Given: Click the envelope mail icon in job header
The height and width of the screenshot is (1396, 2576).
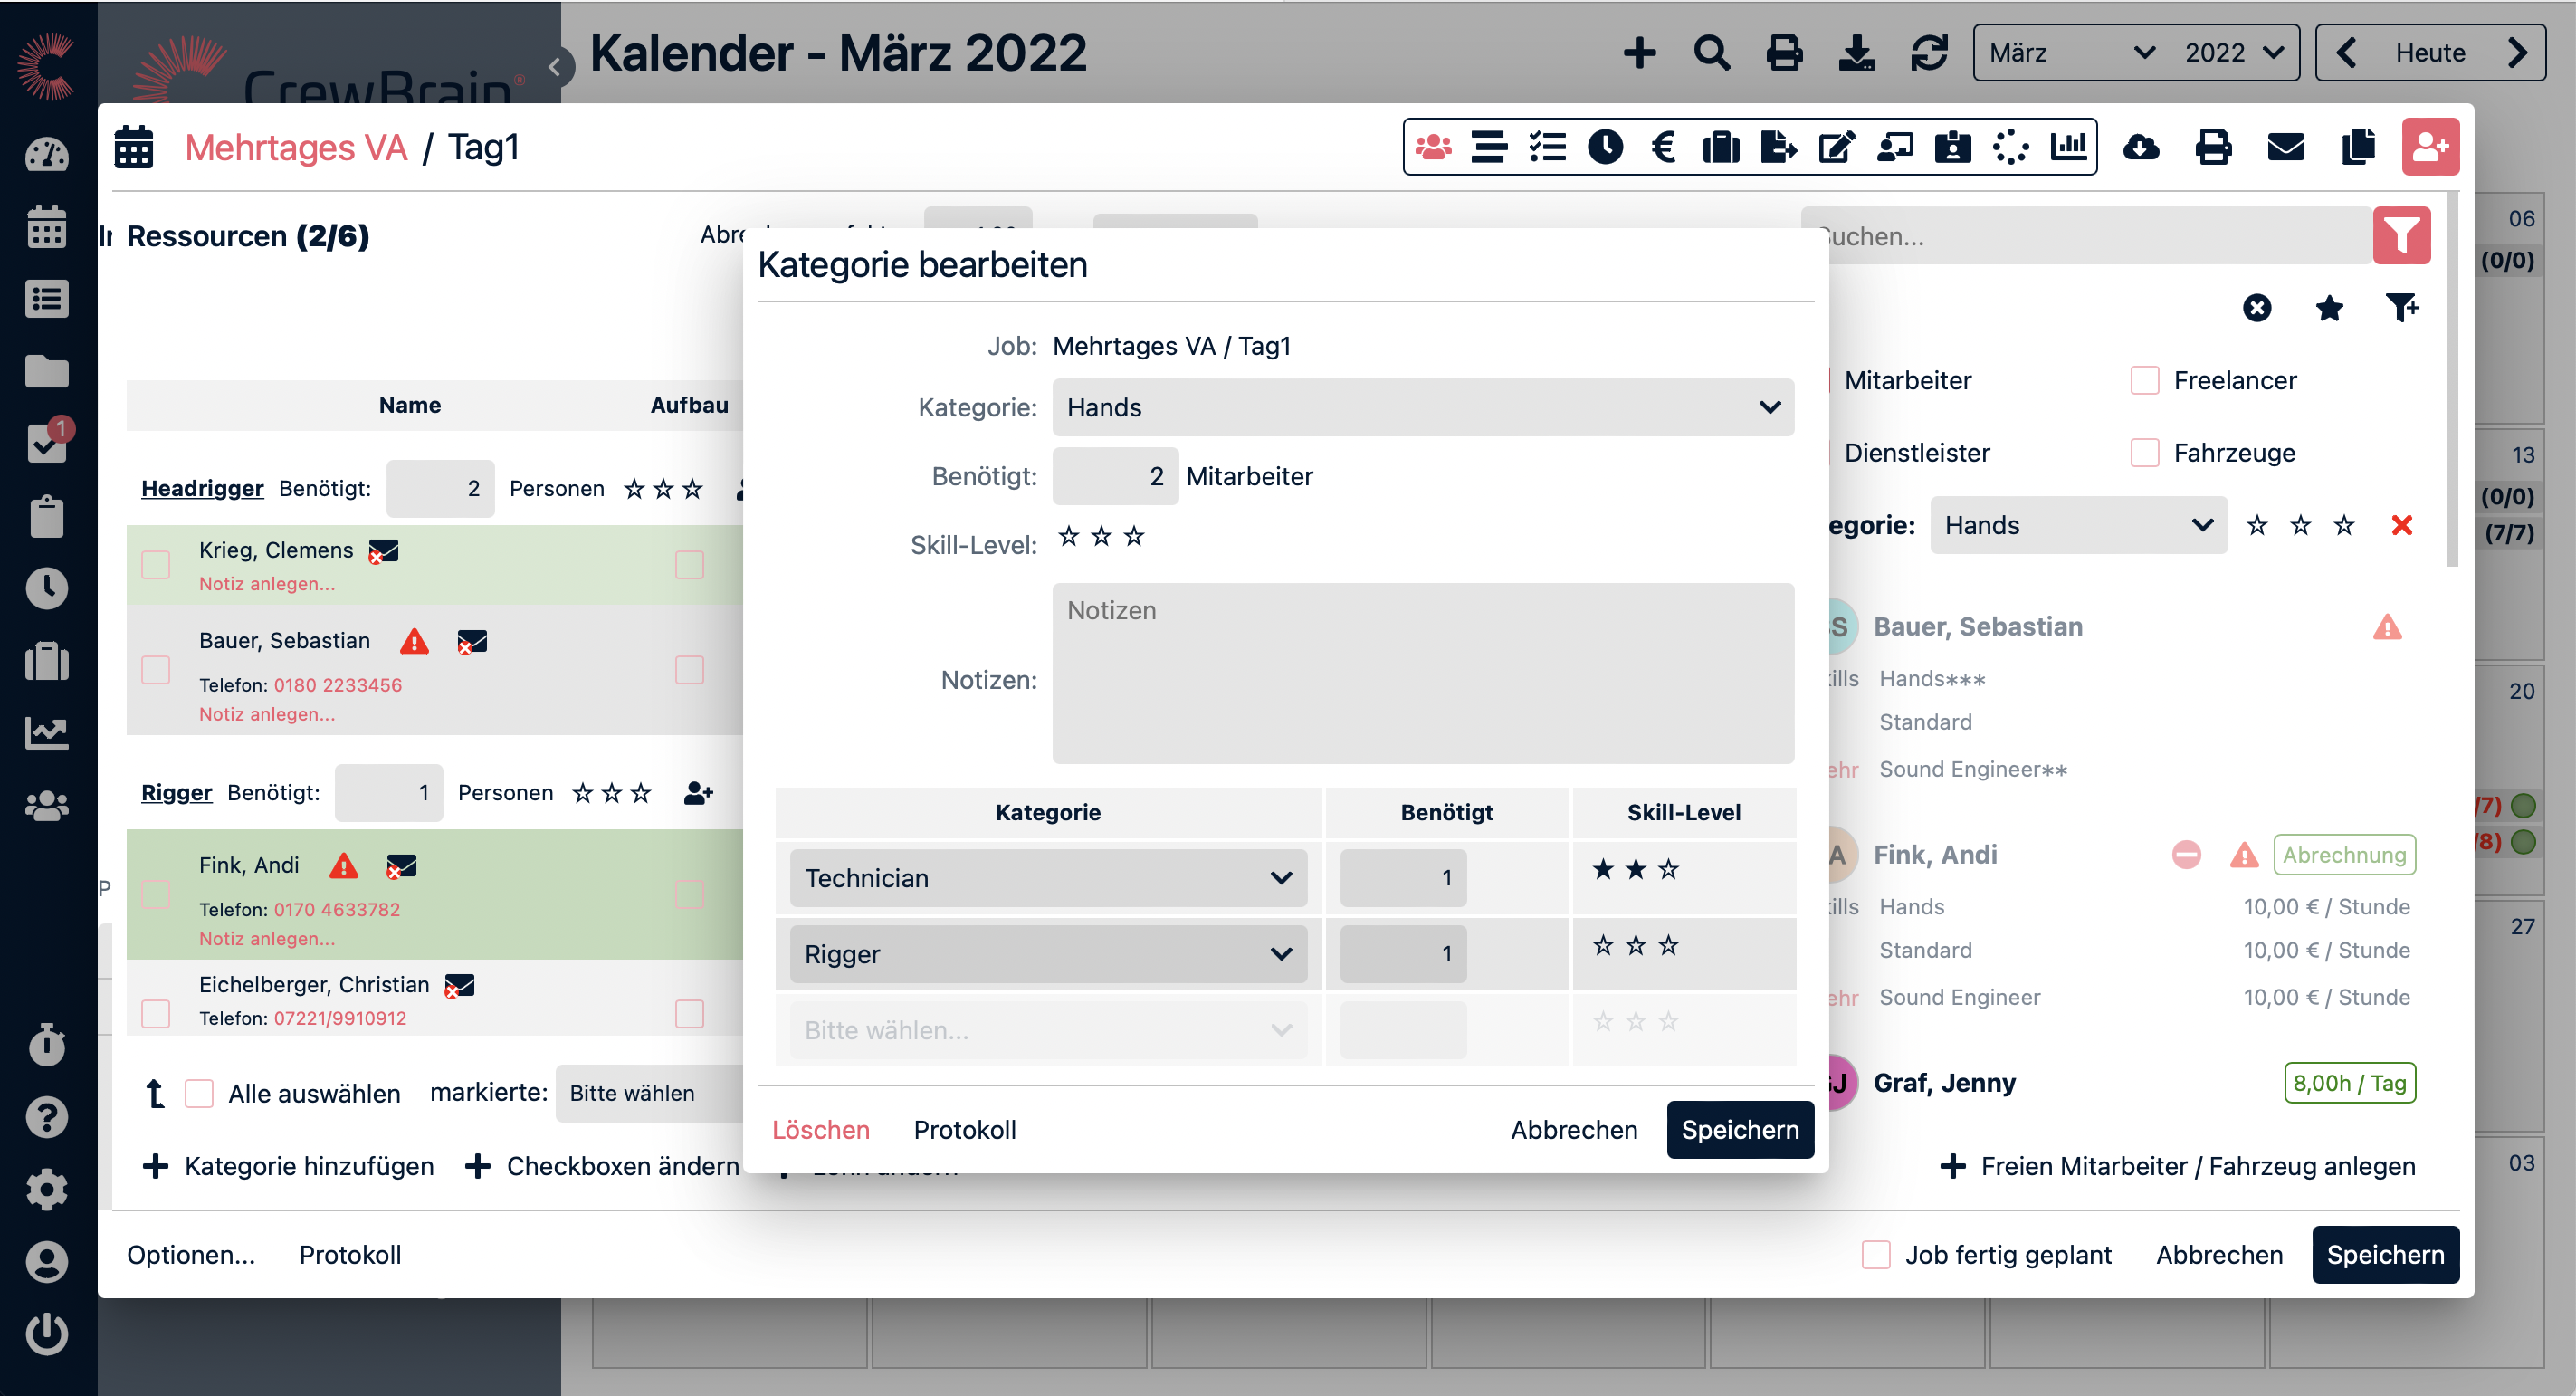Looking at the screenshot, I should 2285,148.
